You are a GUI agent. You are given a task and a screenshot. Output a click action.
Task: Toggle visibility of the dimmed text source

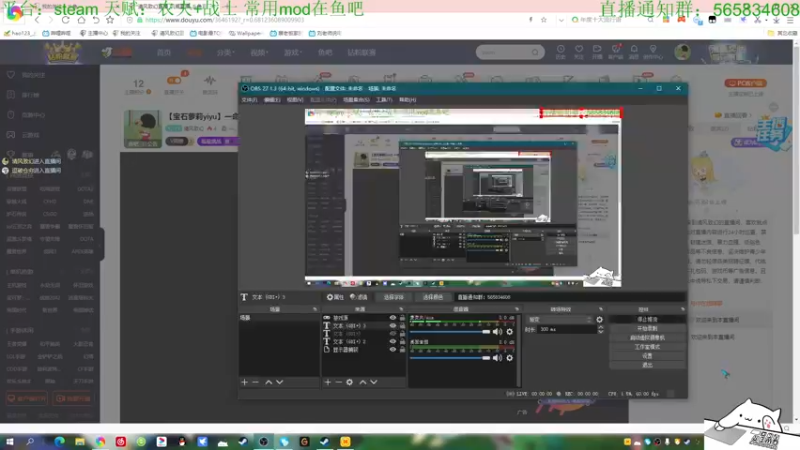[393, 334]
